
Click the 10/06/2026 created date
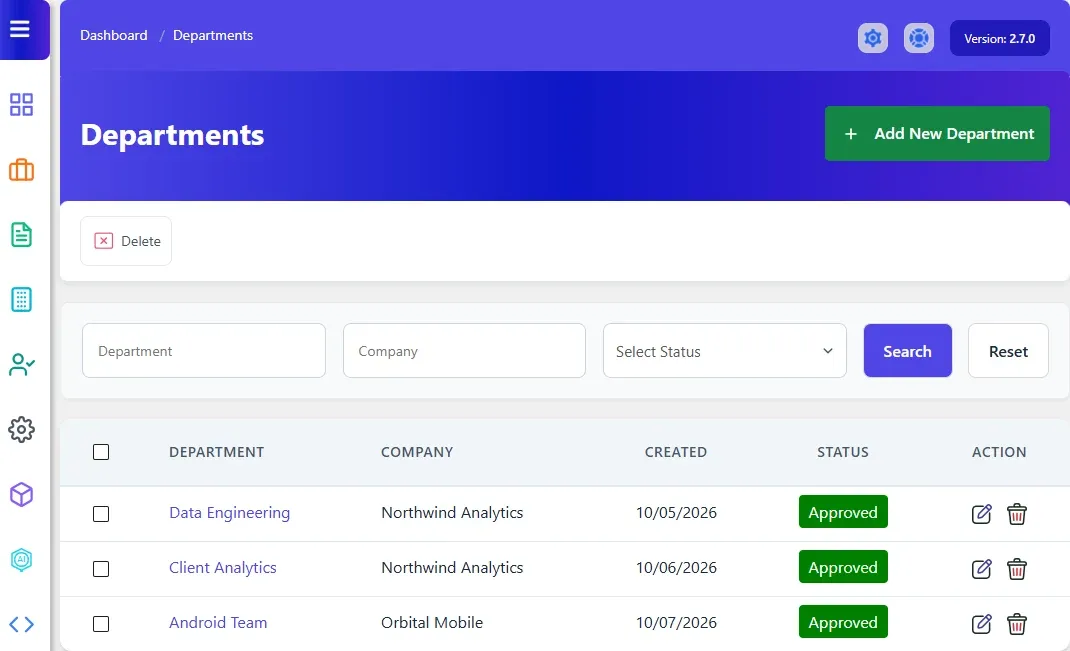pyautogui.click(x=676, y=568)
